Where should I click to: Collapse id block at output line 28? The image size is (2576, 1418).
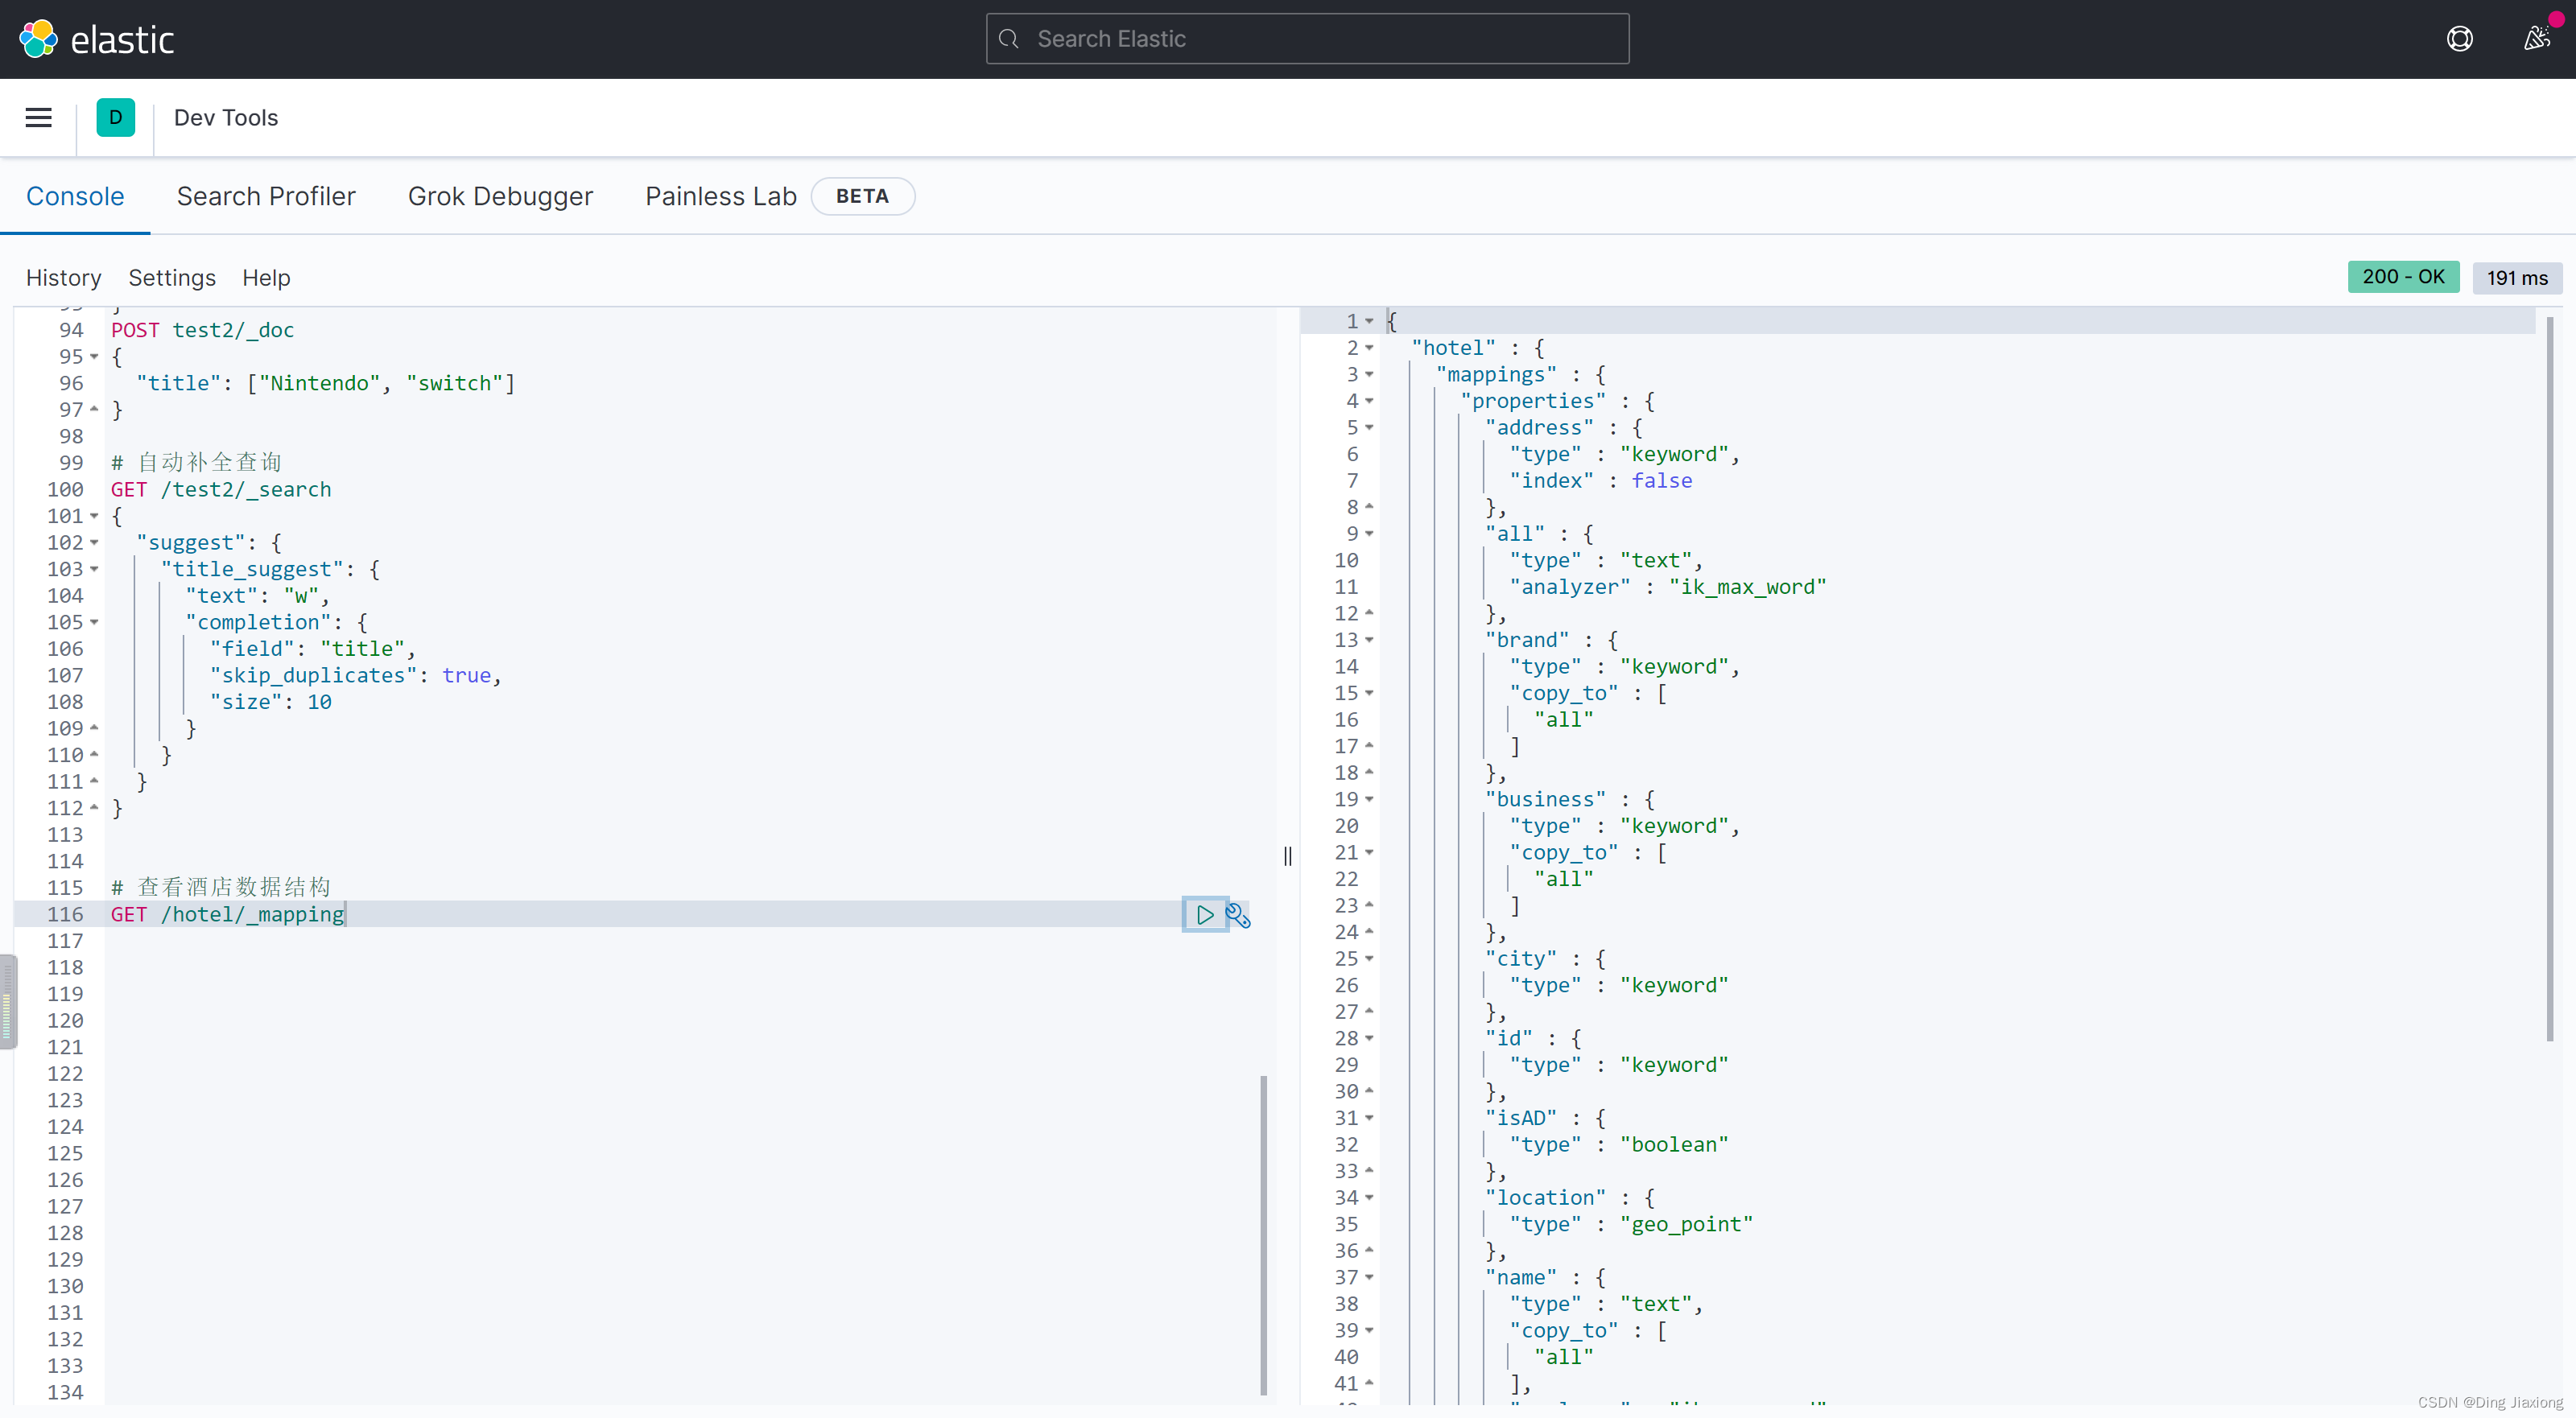coord(1369,1038)
